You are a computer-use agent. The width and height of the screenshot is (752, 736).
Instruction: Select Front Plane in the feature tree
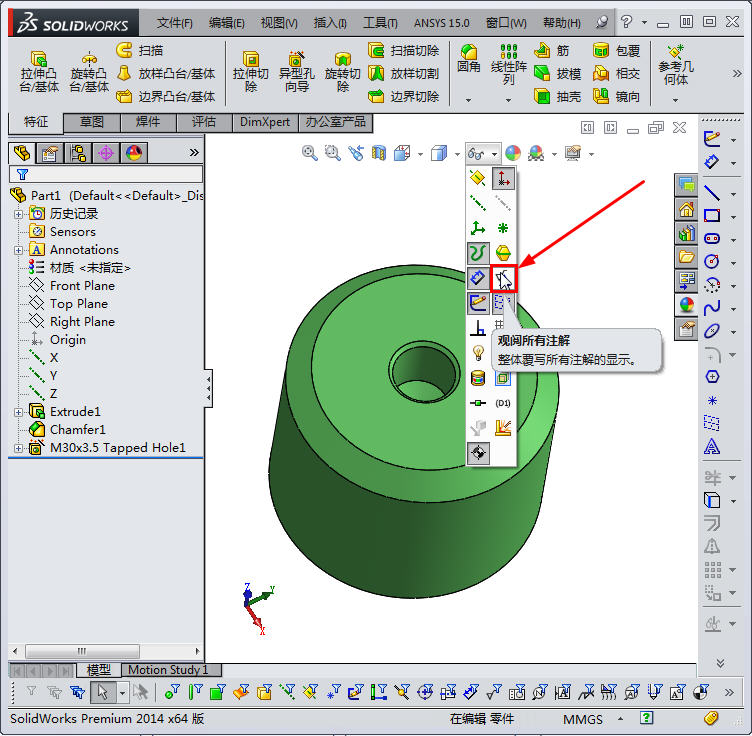[82, 286]
